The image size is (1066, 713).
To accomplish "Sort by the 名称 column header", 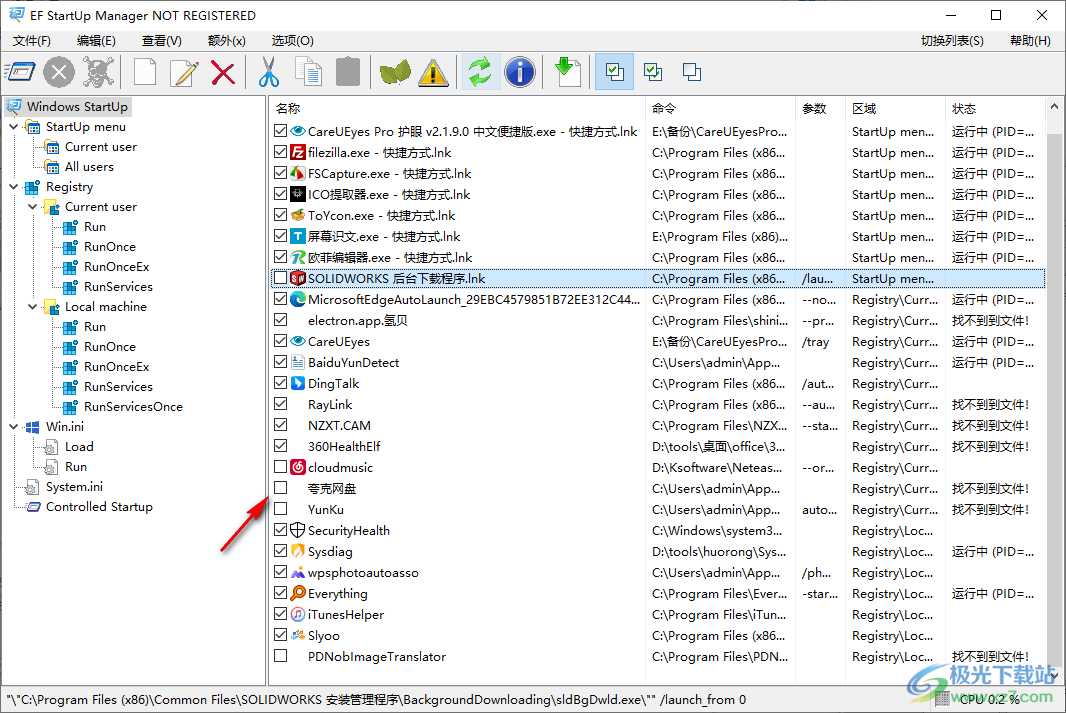I will tap(457, 109).
